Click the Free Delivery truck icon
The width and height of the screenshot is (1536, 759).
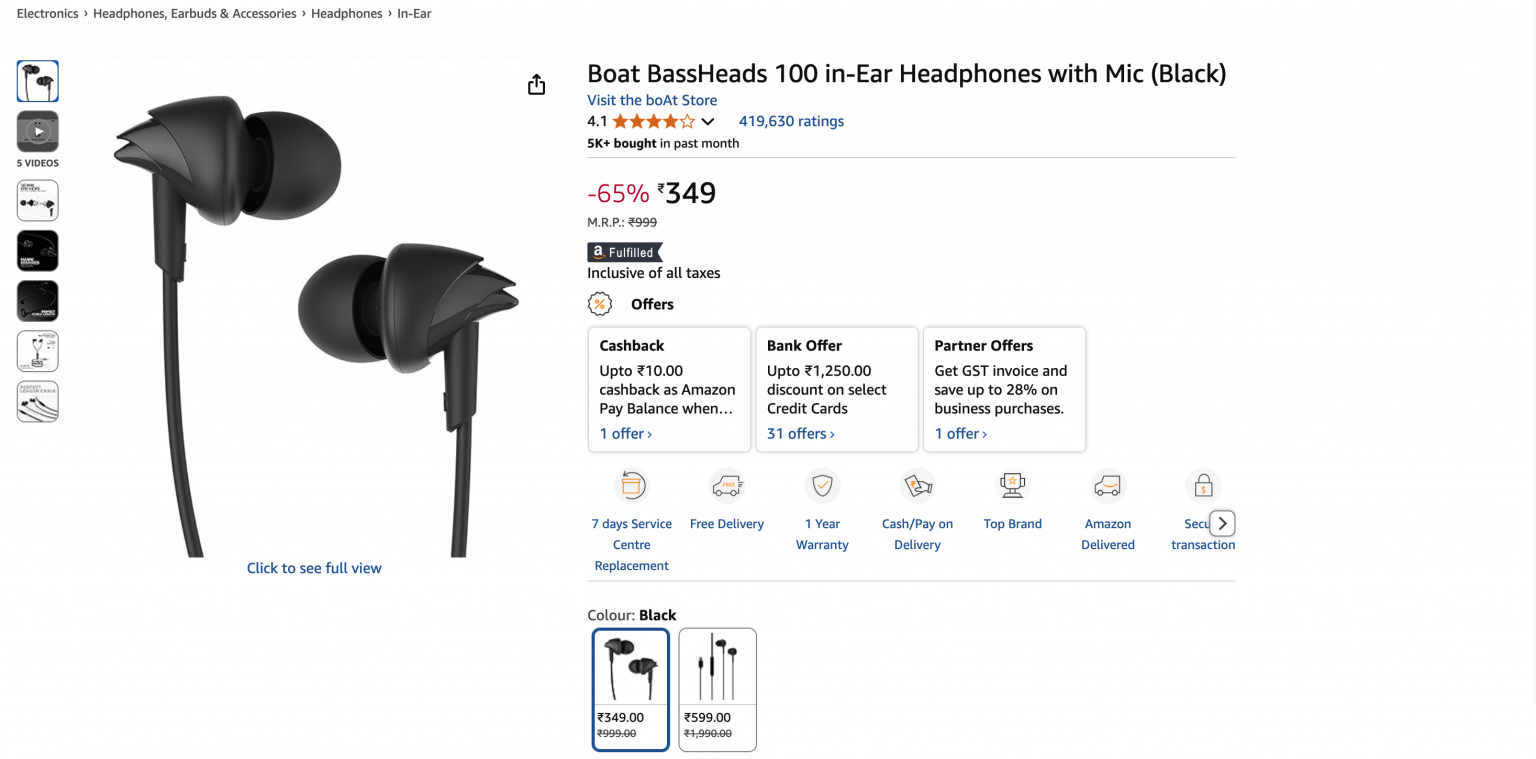coord(726,486)
